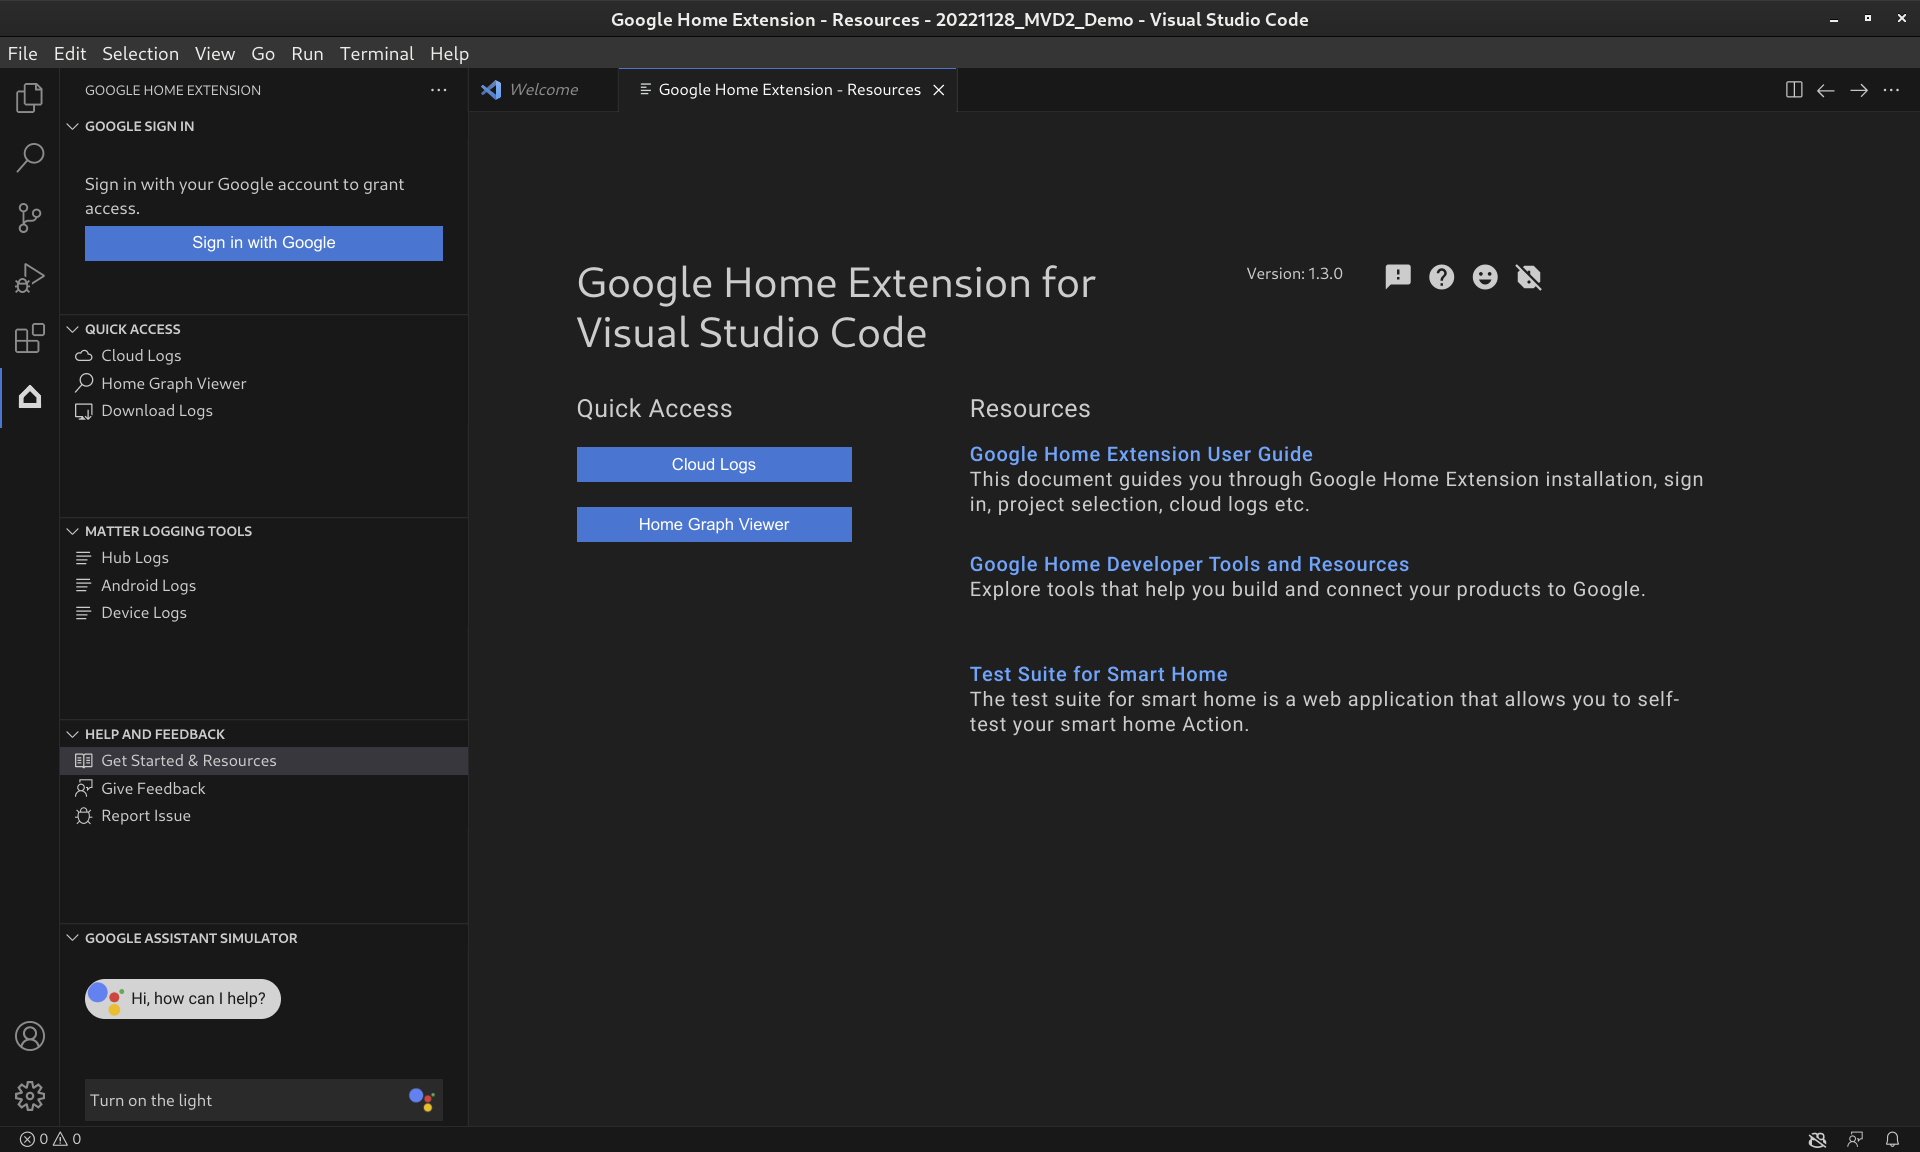Click the Cloud Logs quick access button
Screen dimensions: 1920x1152
713,464
